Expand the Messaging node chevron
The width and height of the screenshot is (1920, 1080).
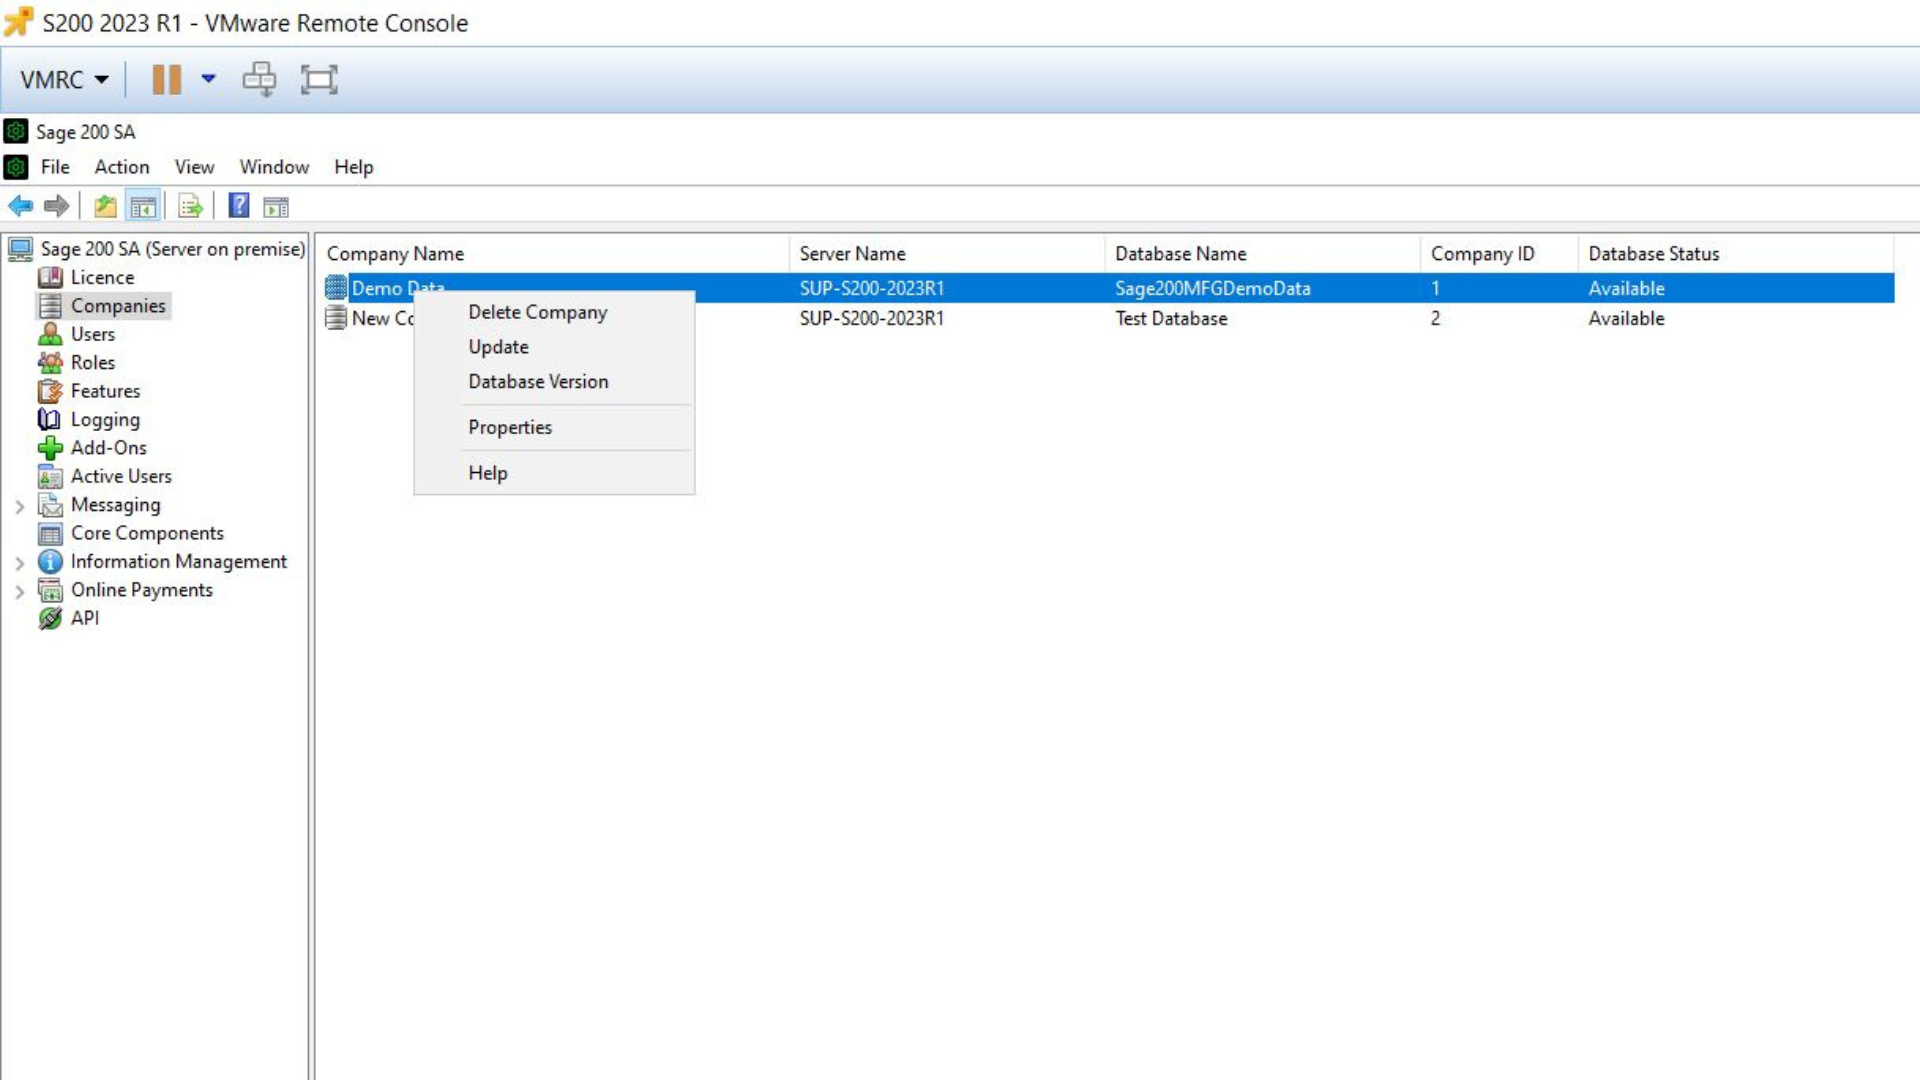[19, 507]
